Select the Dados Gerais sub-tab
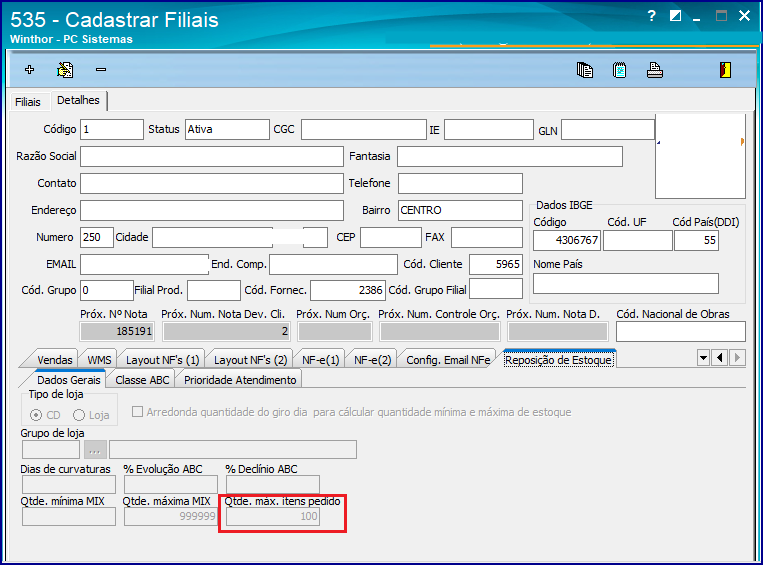 [69, 380]
